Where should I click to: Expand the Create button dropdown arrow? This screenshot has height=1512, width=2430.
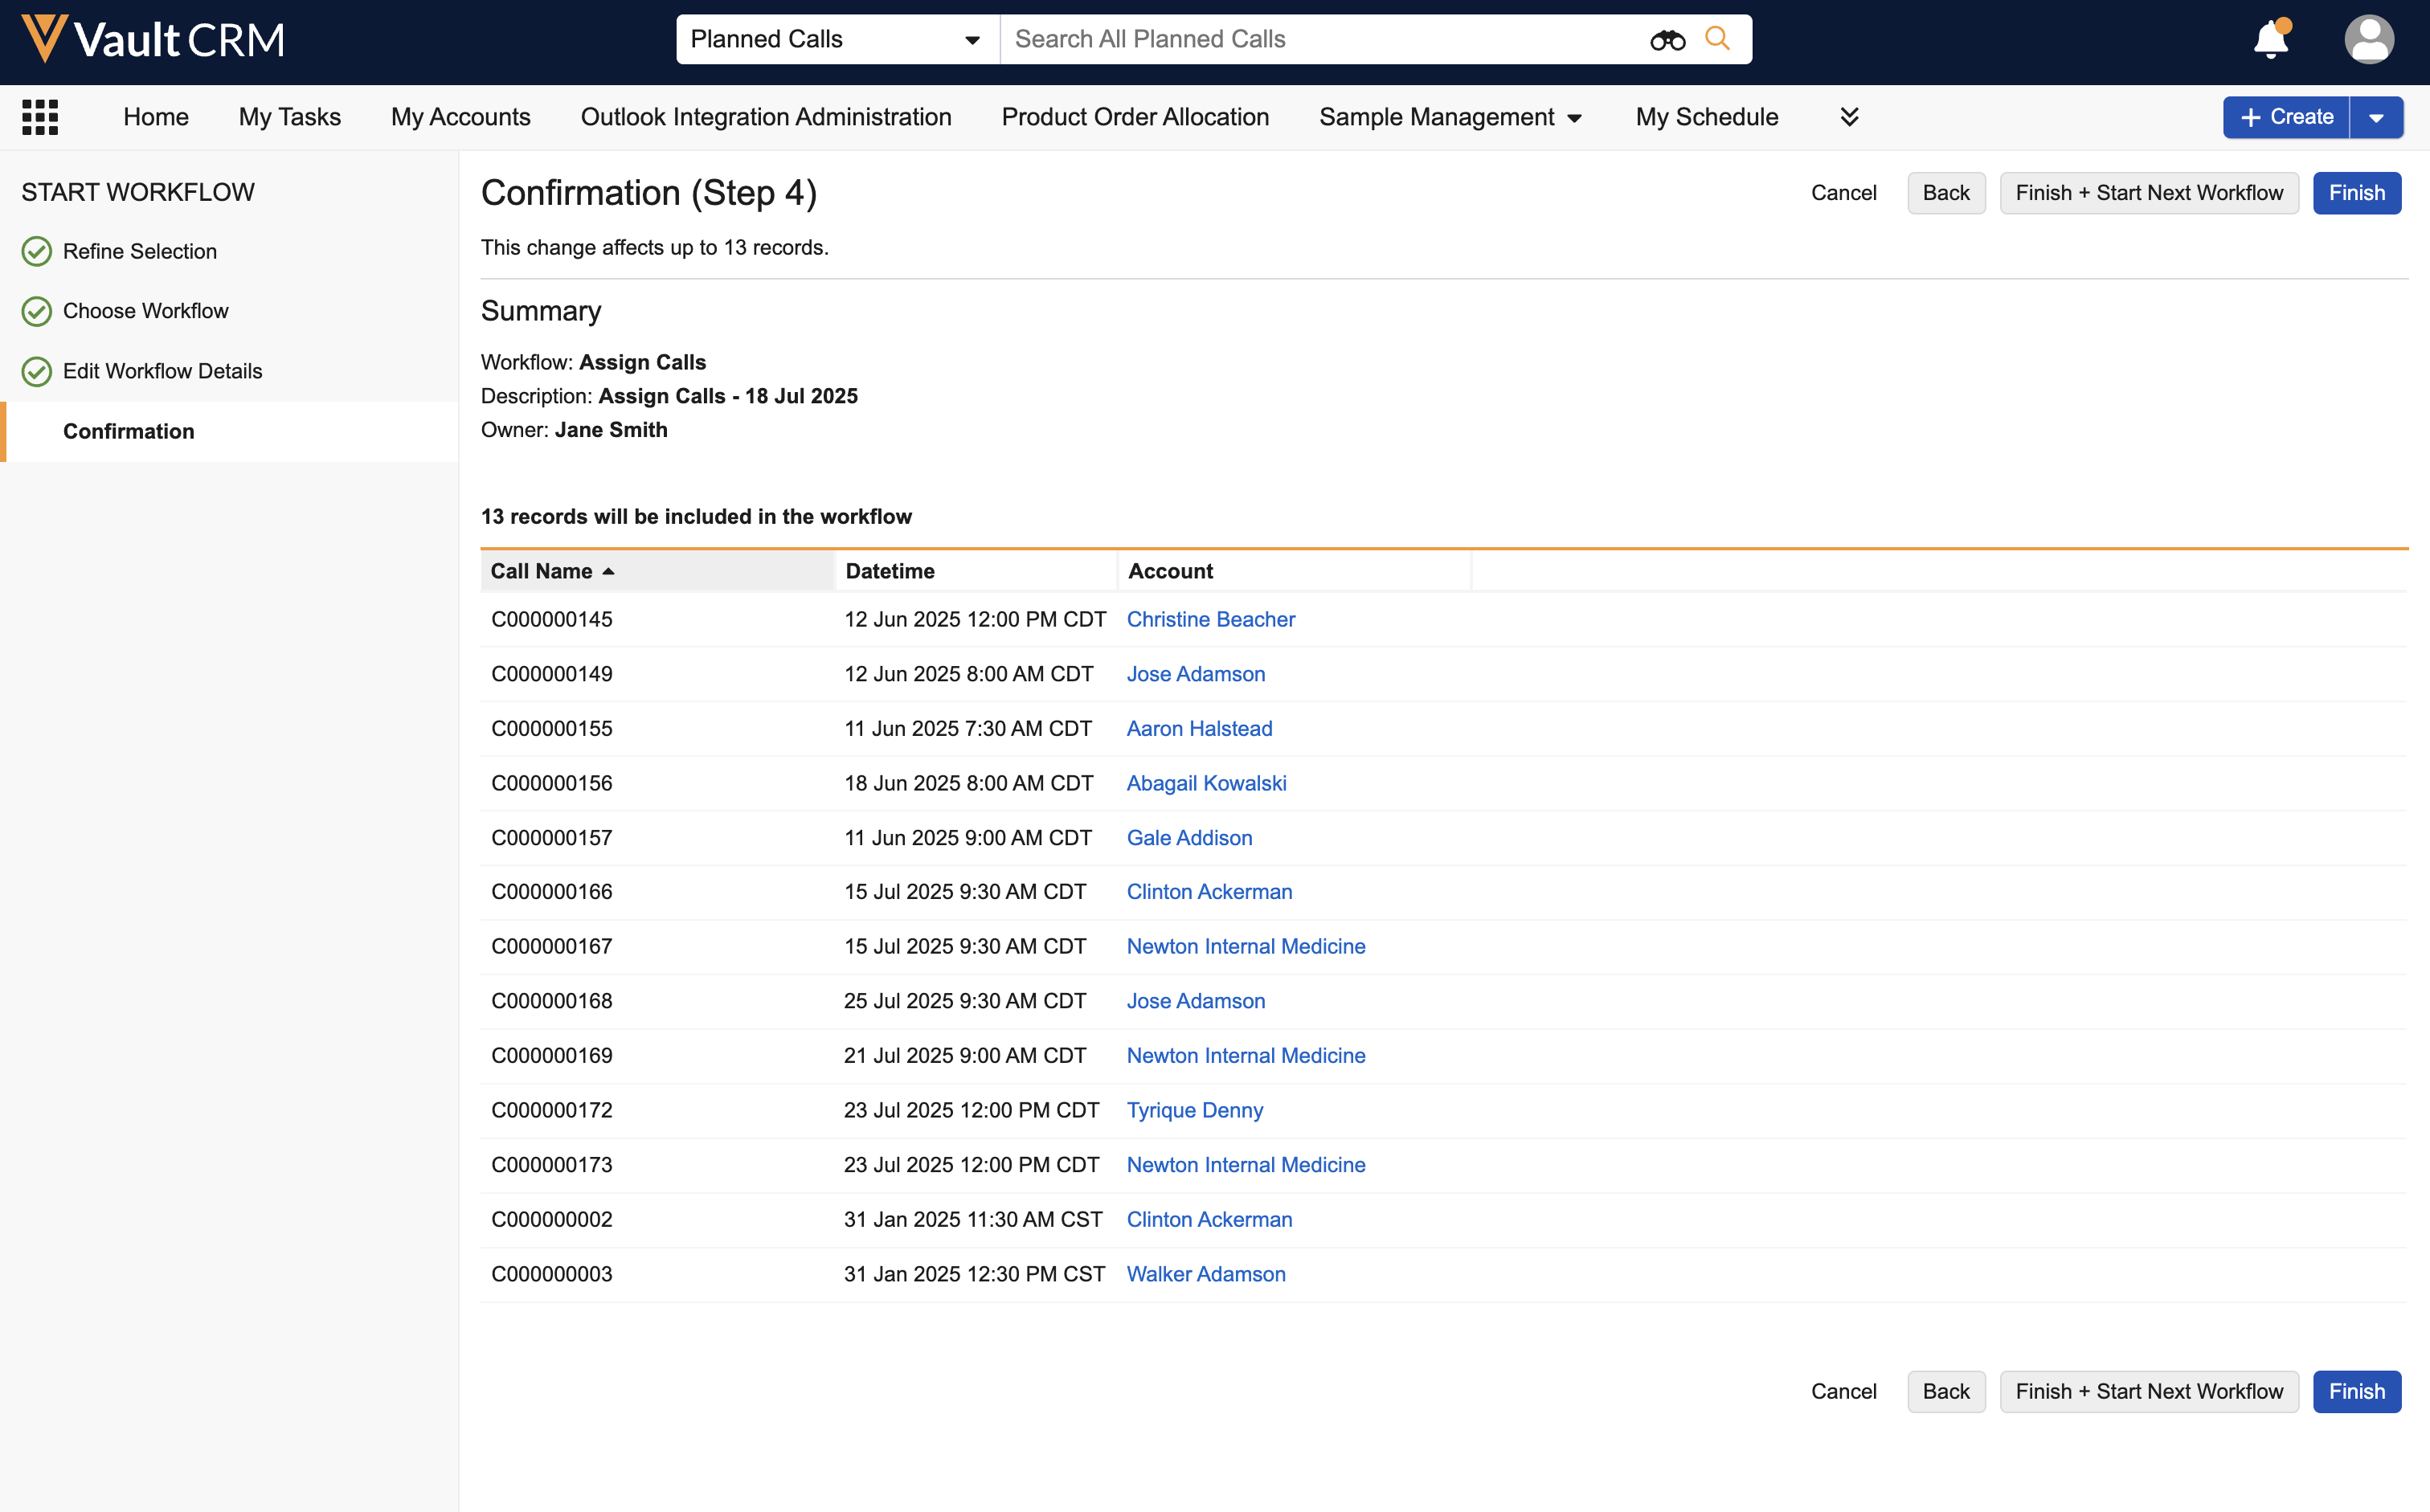point(2376,118)
